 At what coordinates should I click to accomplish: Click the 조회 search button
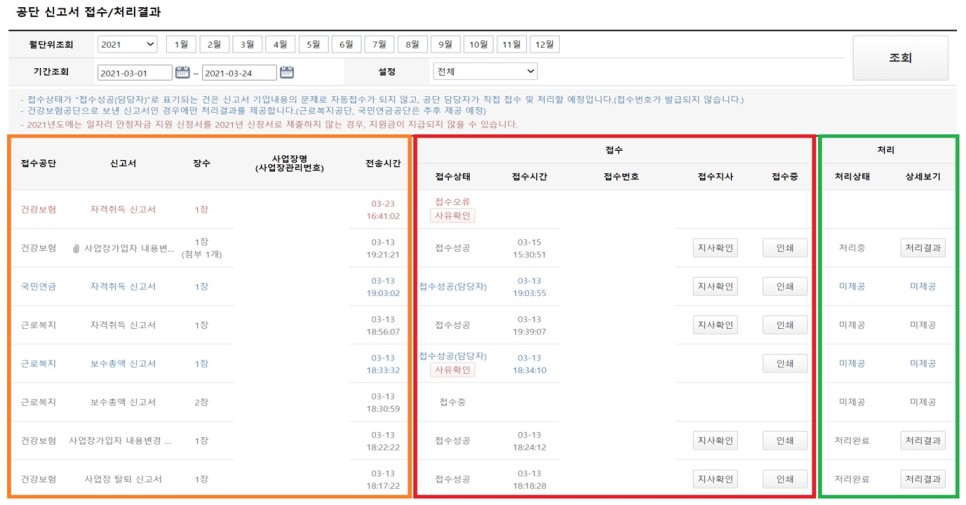coord(900,58)
